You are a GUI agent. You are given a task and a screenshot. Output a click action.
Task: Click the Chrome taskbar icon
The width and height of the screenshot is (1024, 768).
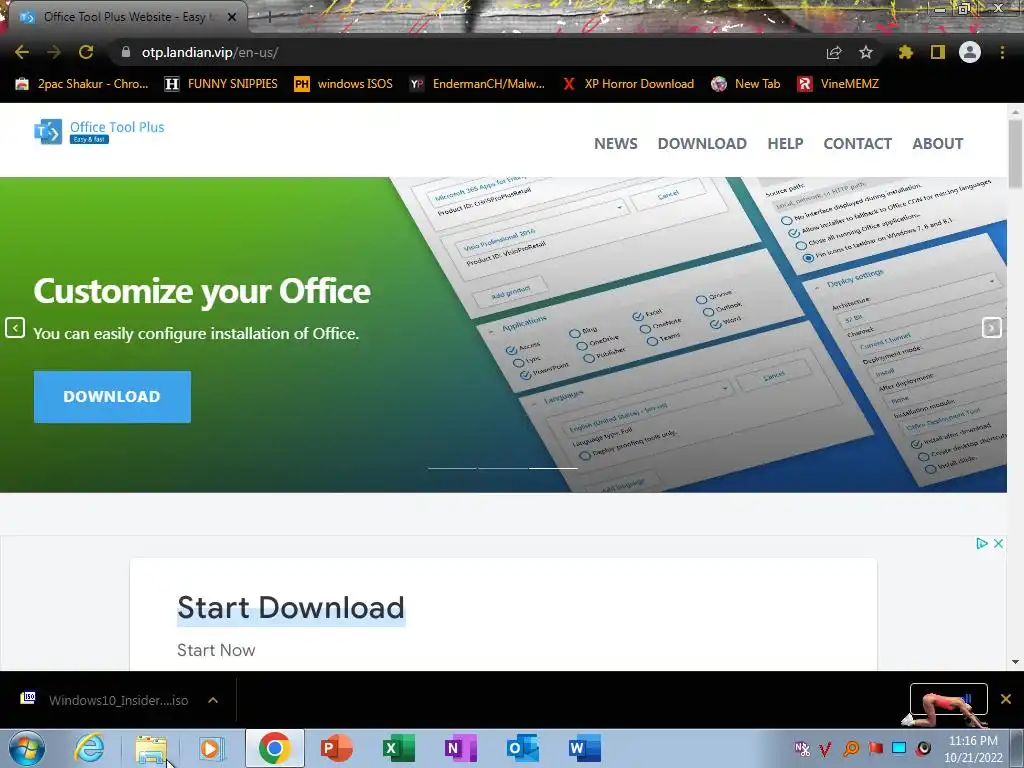[x=275, y=748]
